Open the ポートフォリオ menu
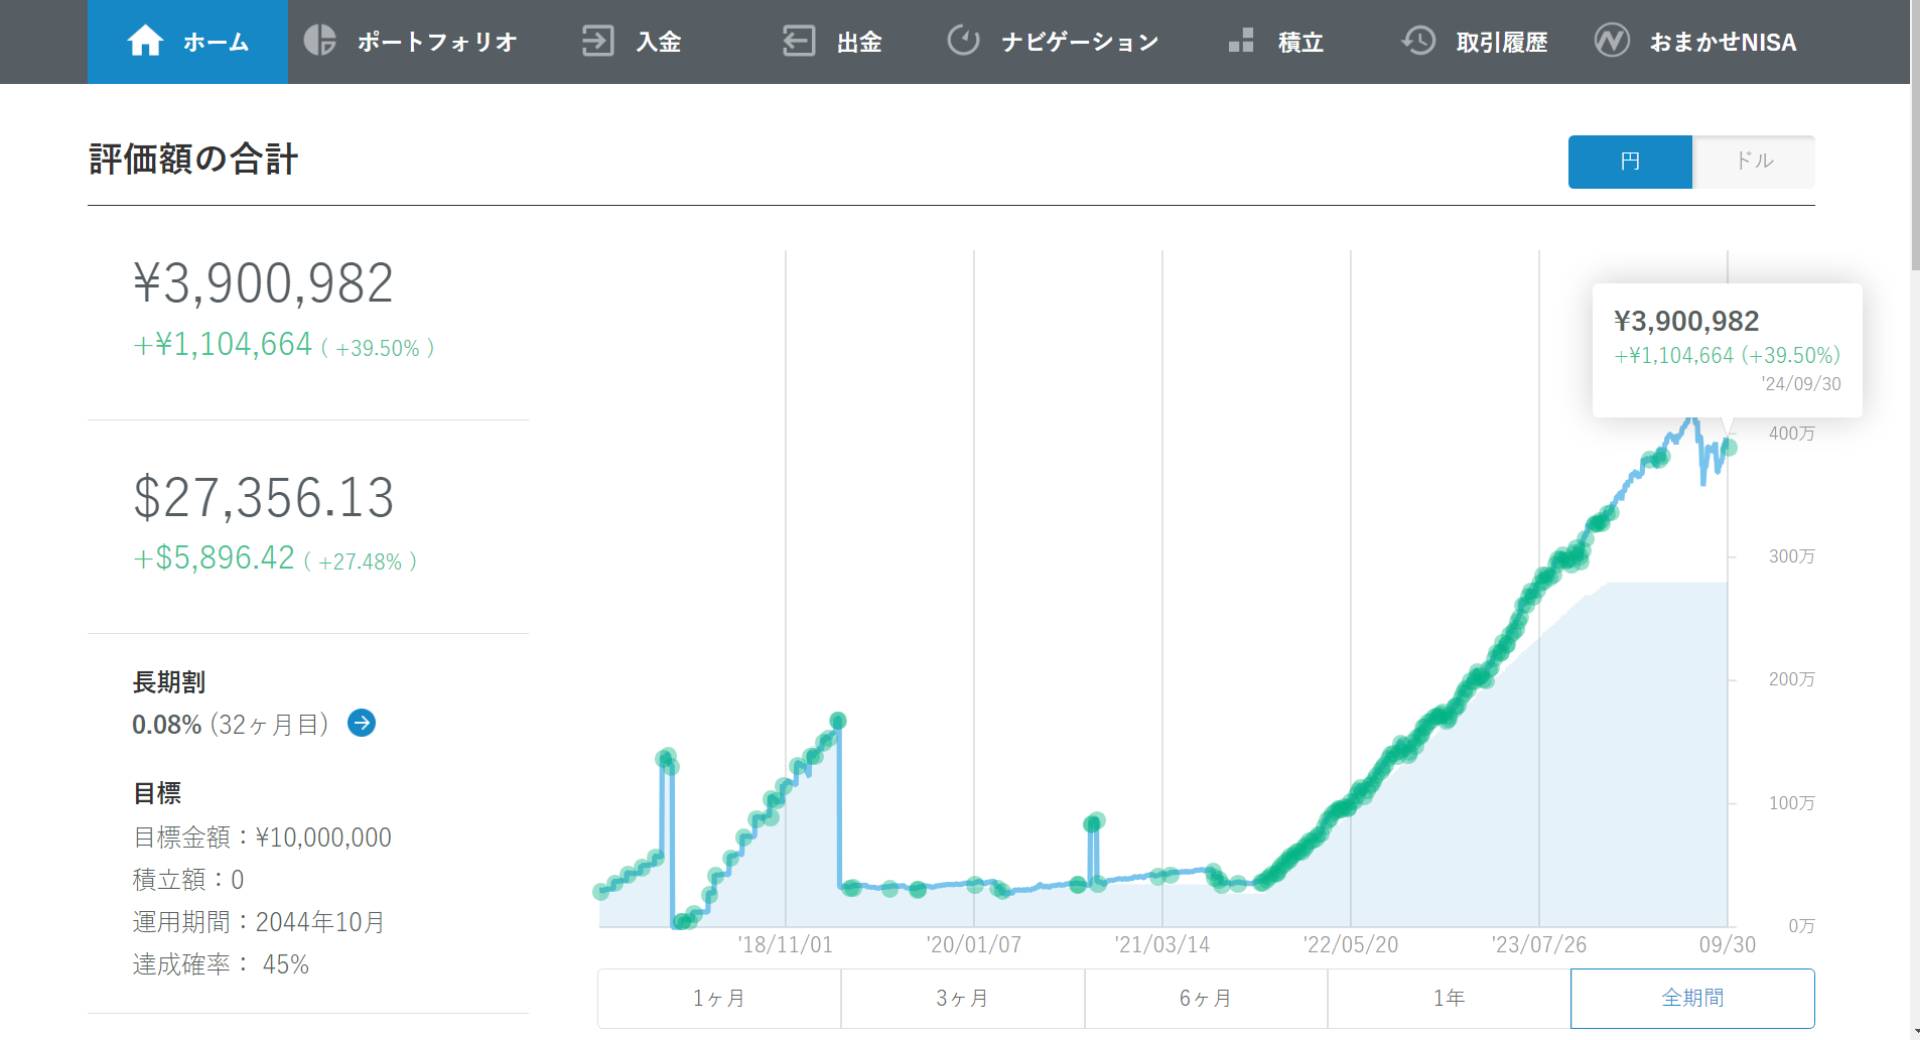Screen dimensions: 1920x1040 [410, 41]
